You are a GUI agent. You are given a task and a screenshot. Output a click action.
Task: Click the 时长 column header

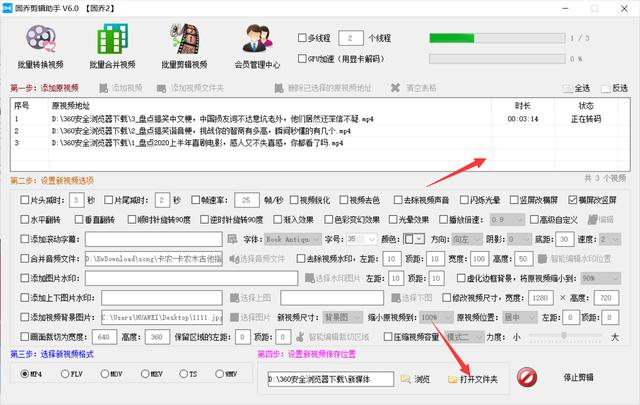point(523,105)
